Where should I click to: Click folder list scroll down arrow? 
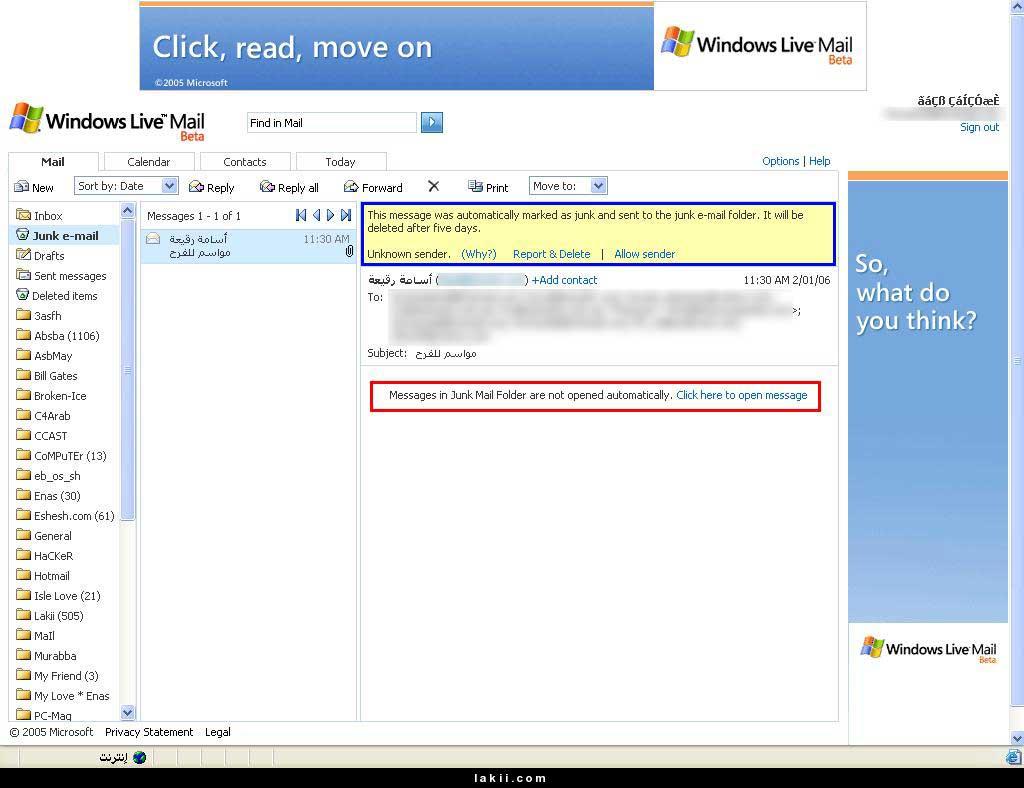[128, 712]
